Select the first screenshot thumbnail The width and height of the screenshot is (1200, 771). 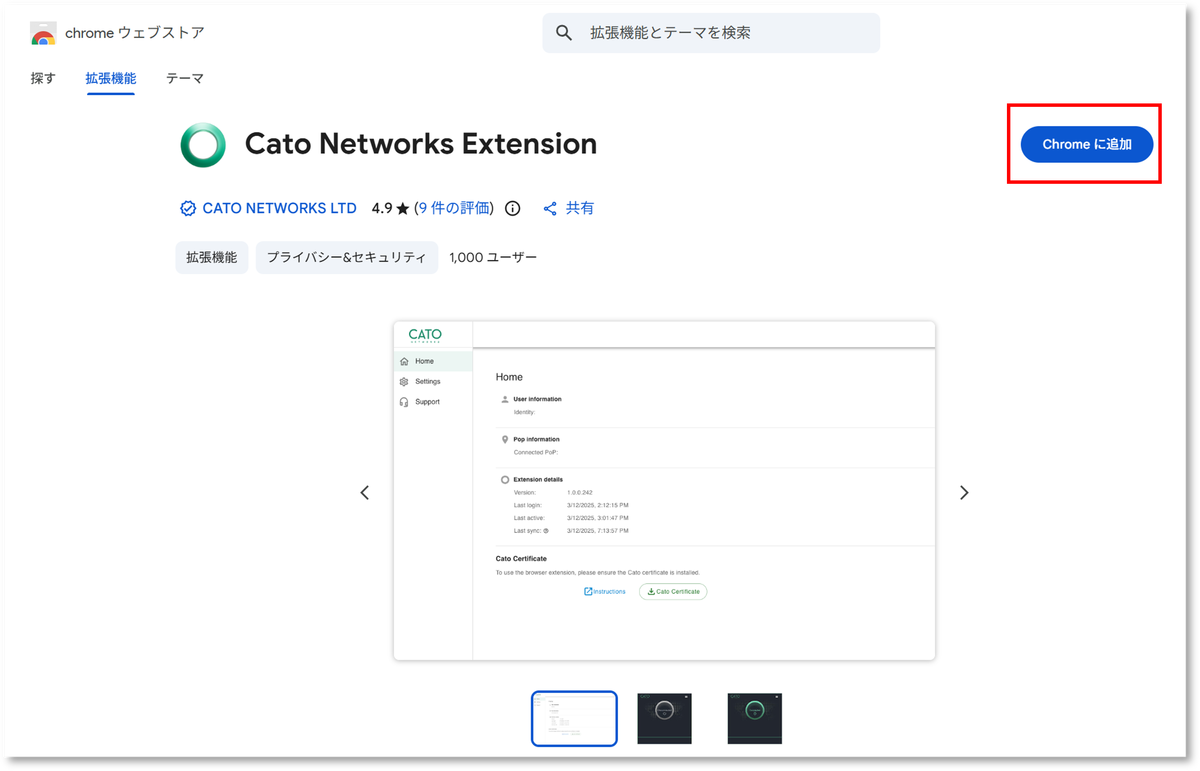(x=574, y=718)
